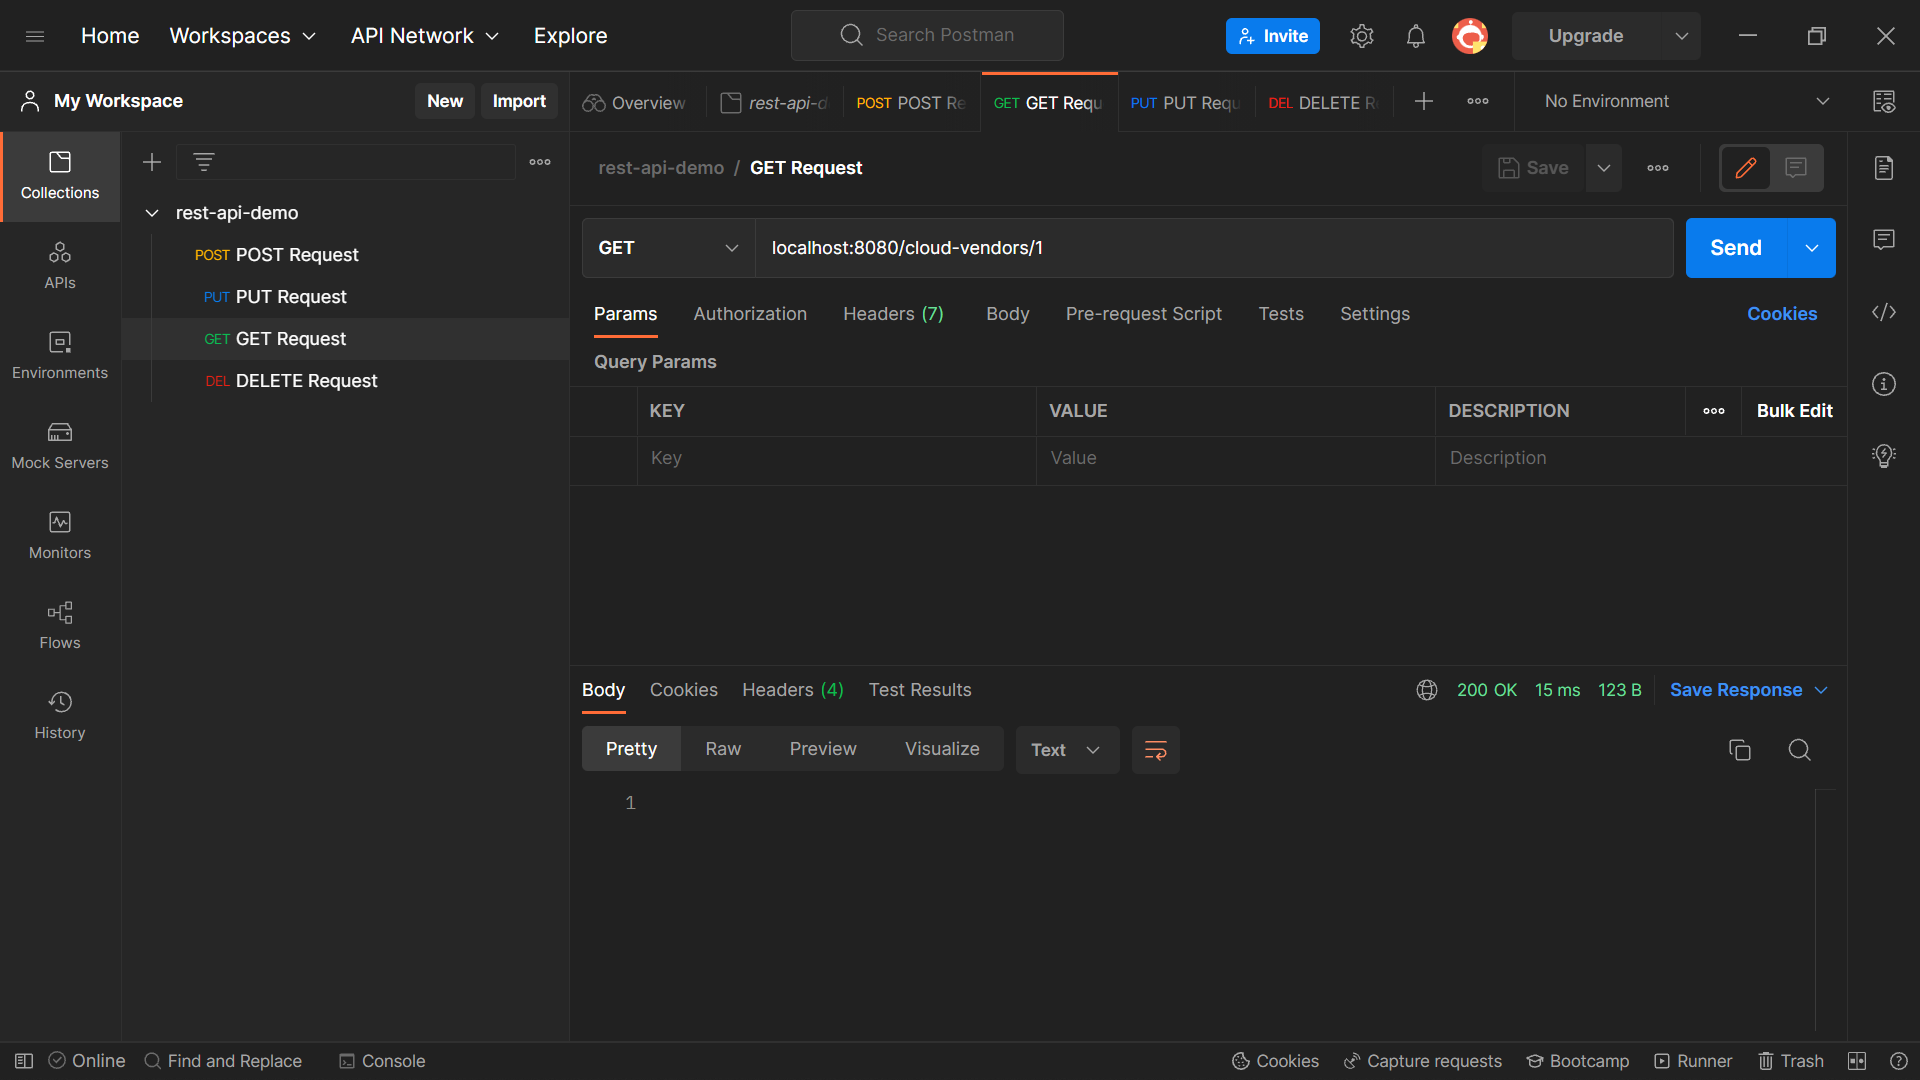Open the notifications bell
The image size is (1920, 1080).
coord(1415,35)
